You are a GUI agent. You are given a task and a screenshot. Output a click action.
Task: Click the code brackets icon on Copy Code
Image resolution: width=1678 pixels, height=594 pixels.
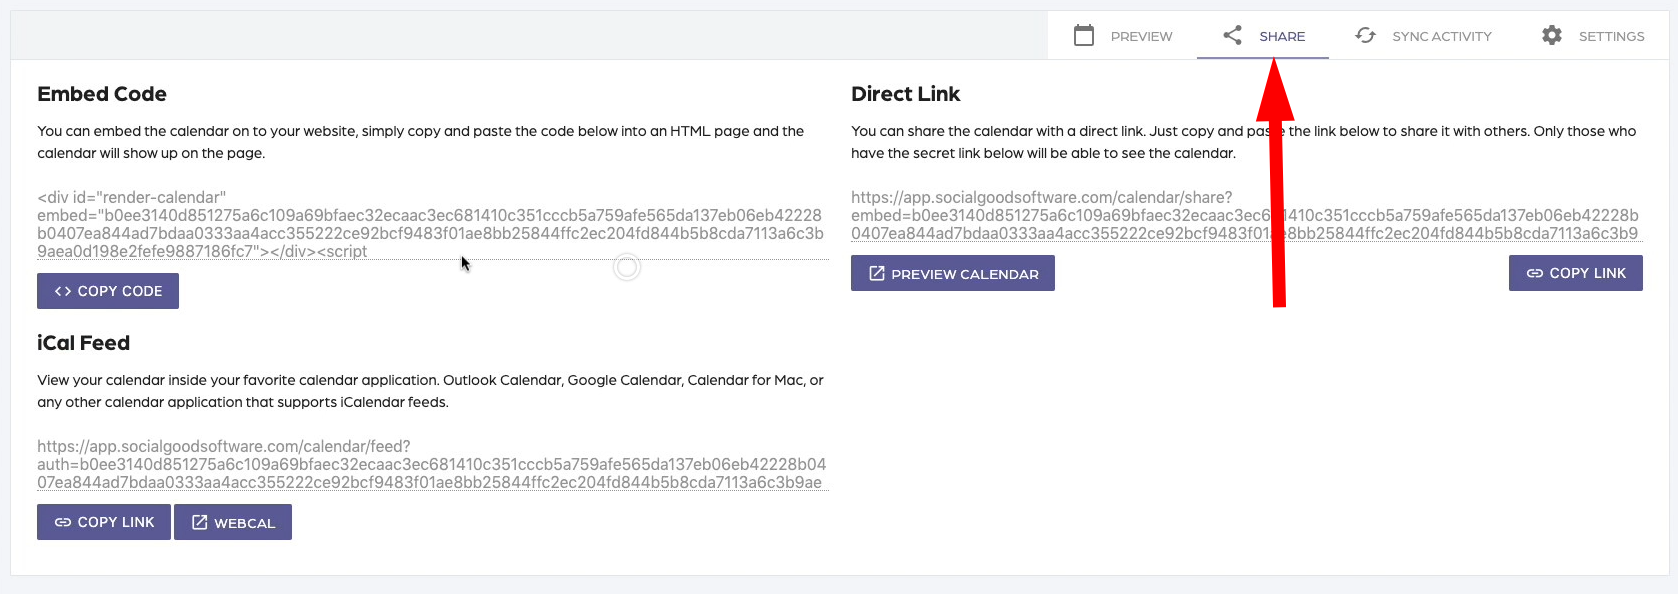pos(63,291)
